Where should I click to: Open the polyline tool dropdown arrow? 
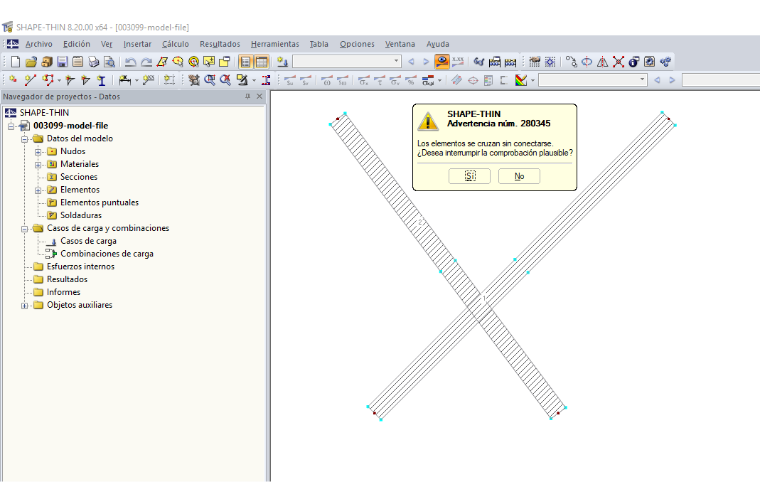coord(59,80)
